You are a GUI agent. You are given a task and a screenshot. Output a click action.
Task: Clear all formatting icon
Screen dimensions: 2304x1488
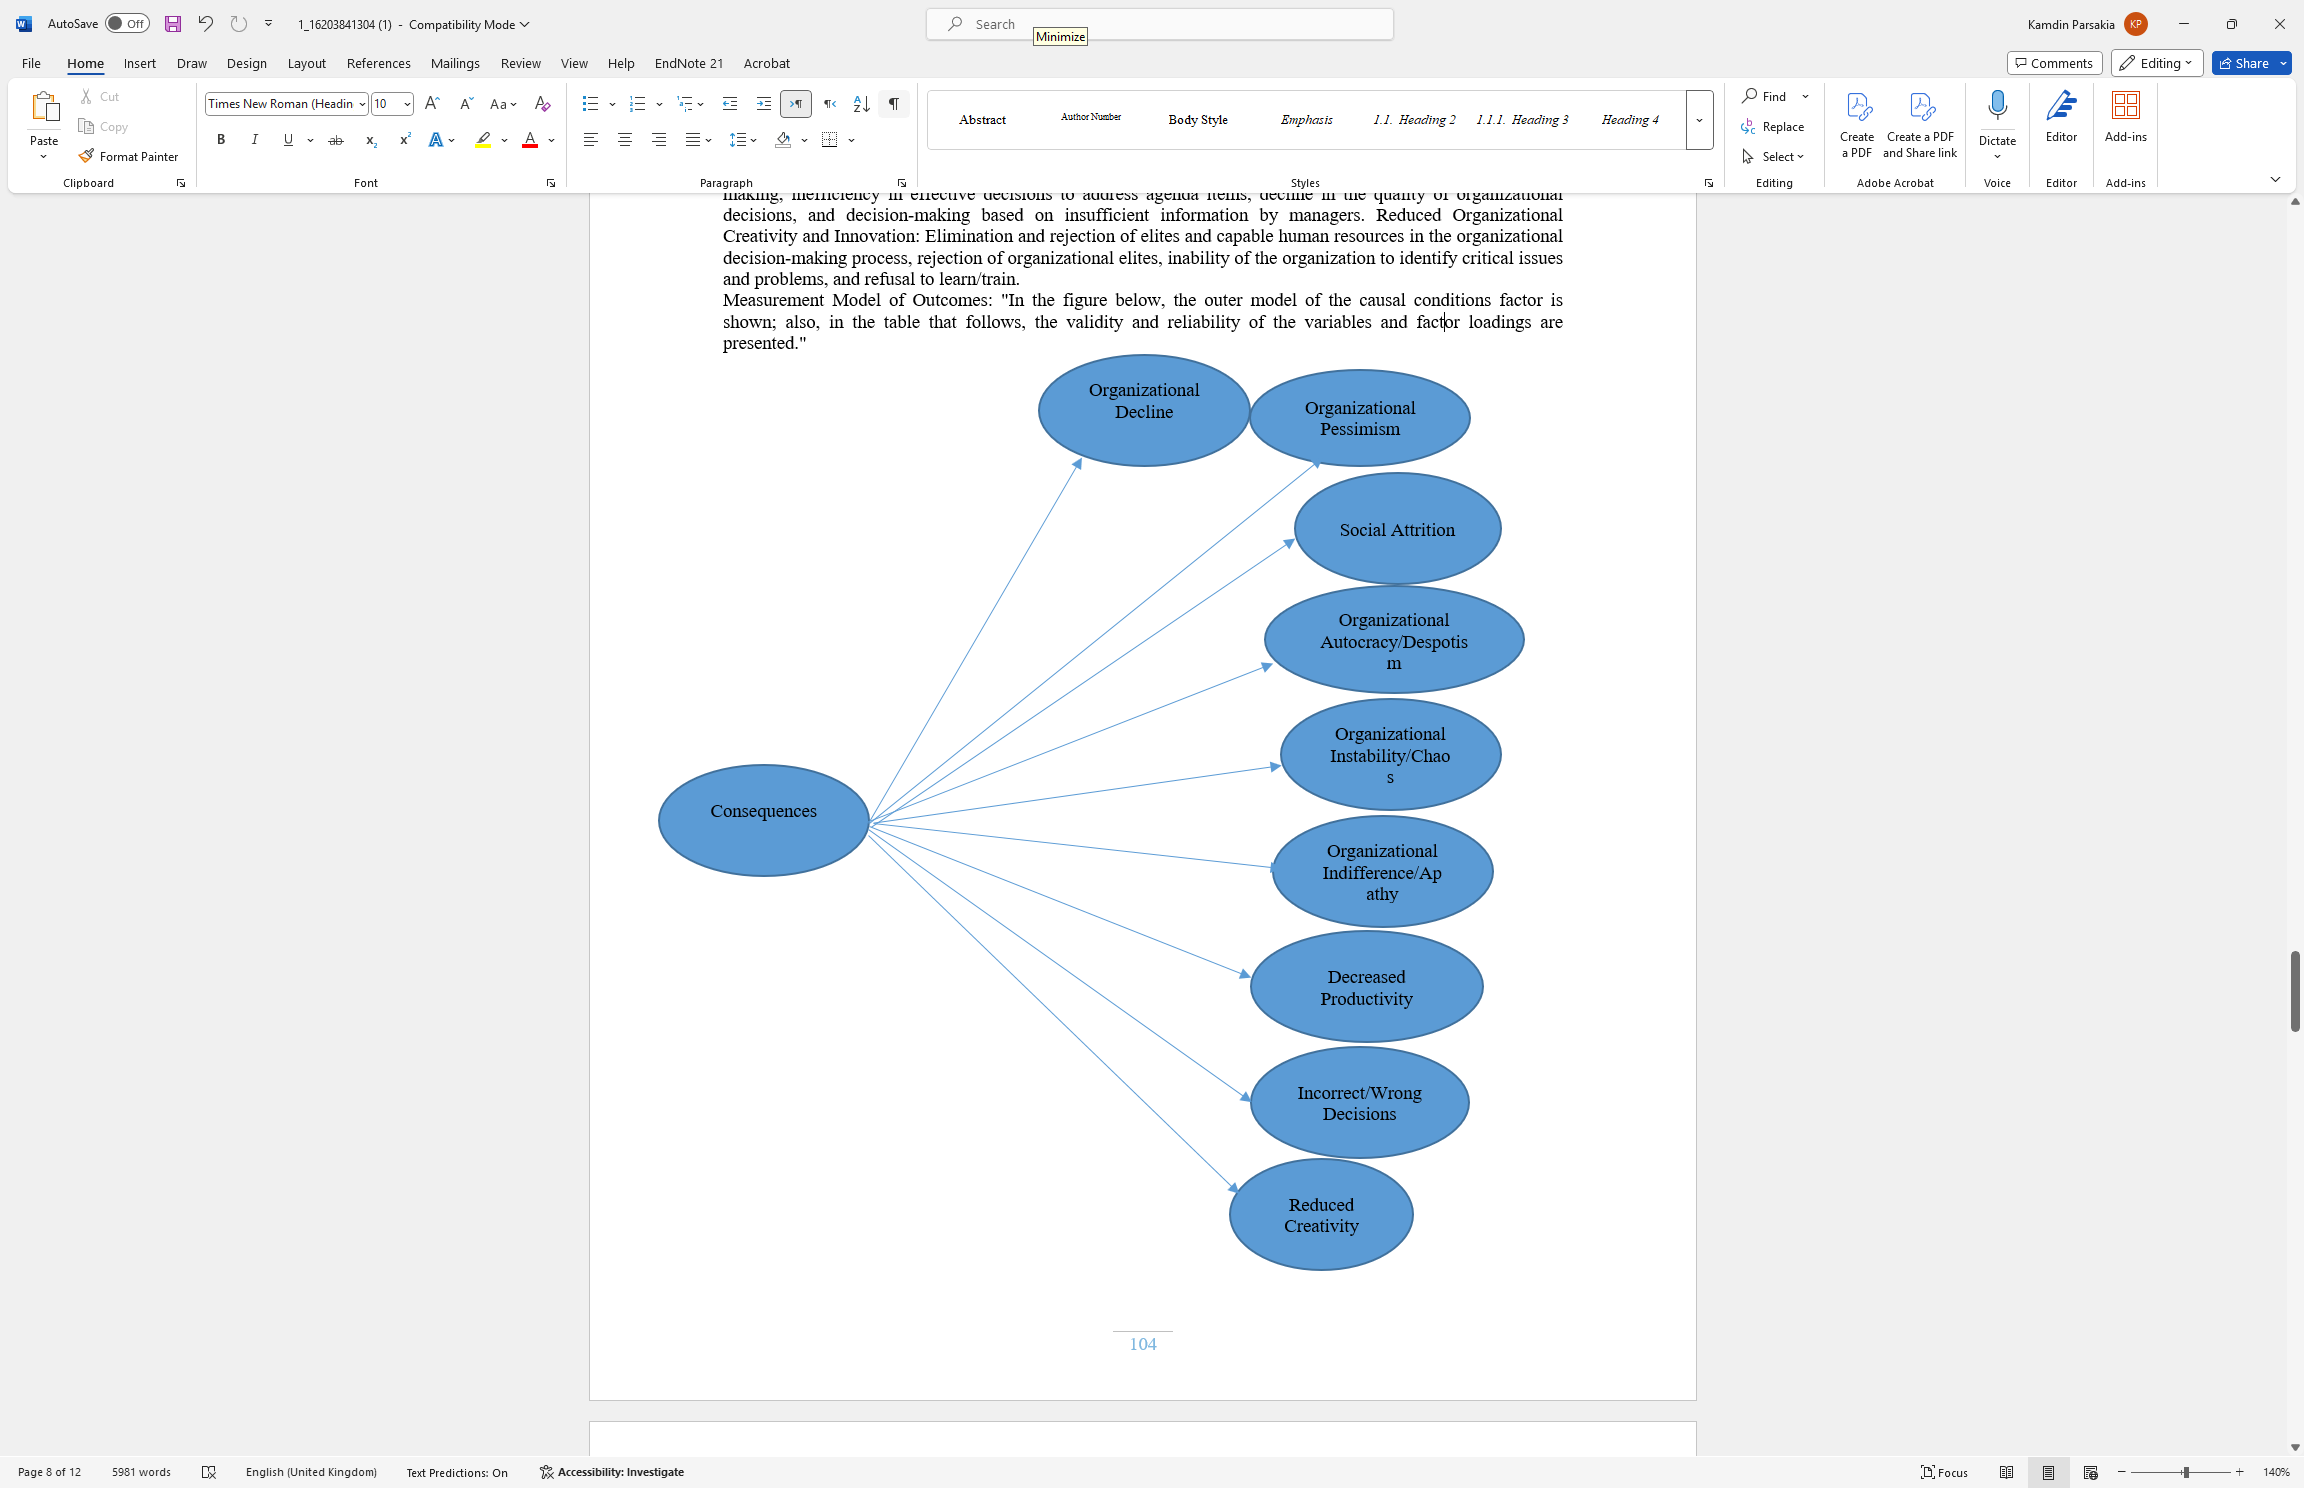(x=542, y=104)
